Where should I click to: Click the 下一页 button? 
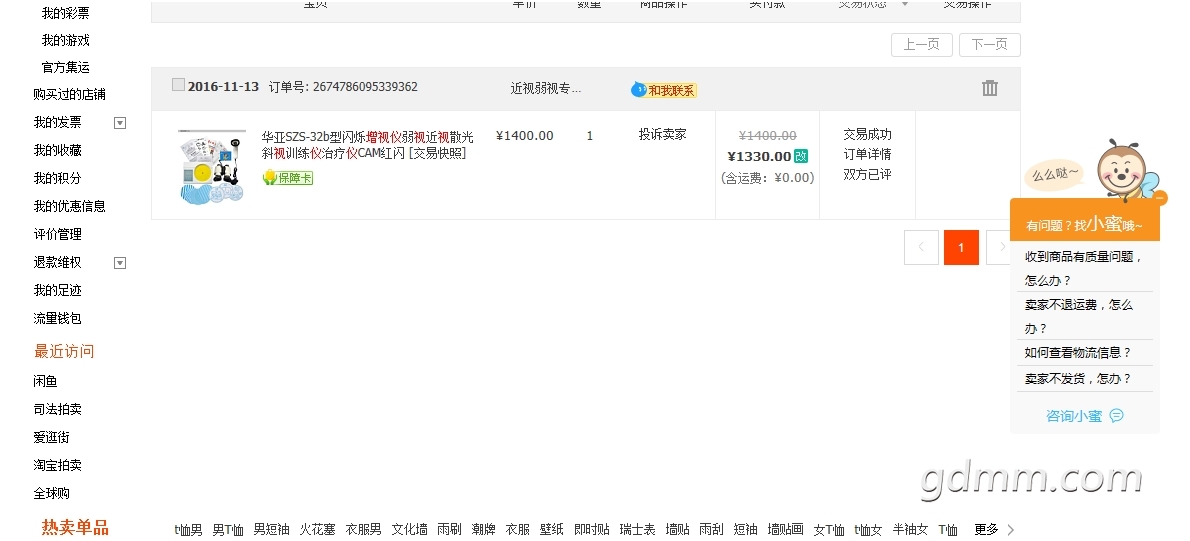coord(989,45)
